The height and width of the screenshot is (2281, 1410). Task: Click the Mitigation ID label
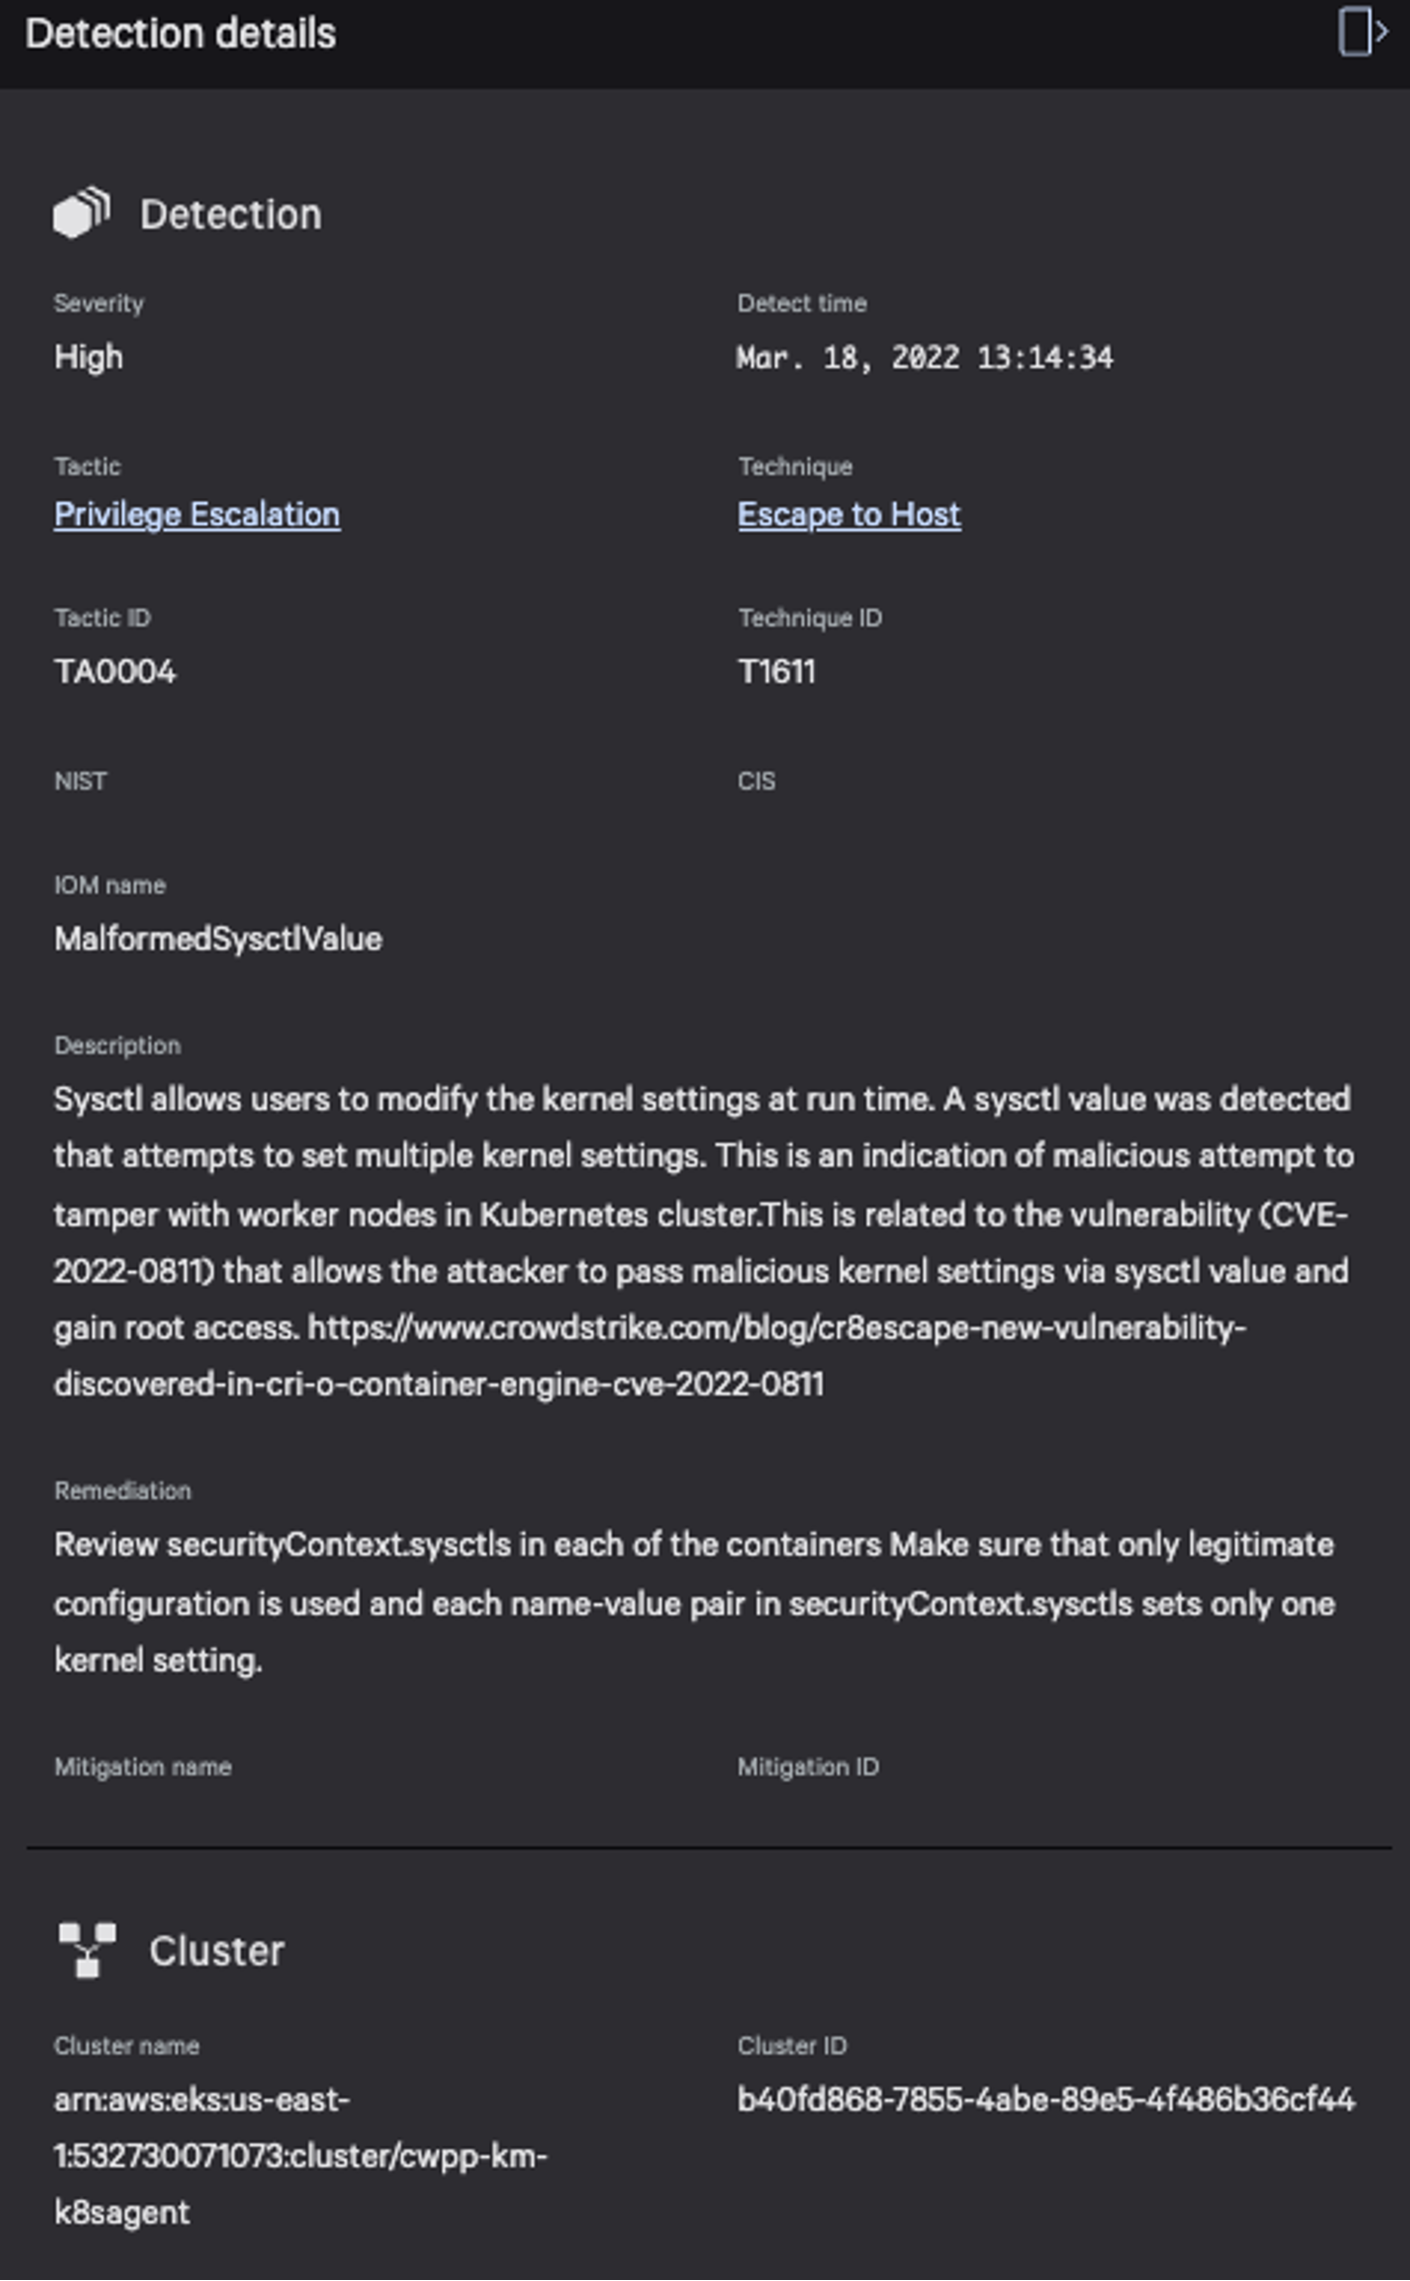pyautogui.click(x=808, y=1767)
